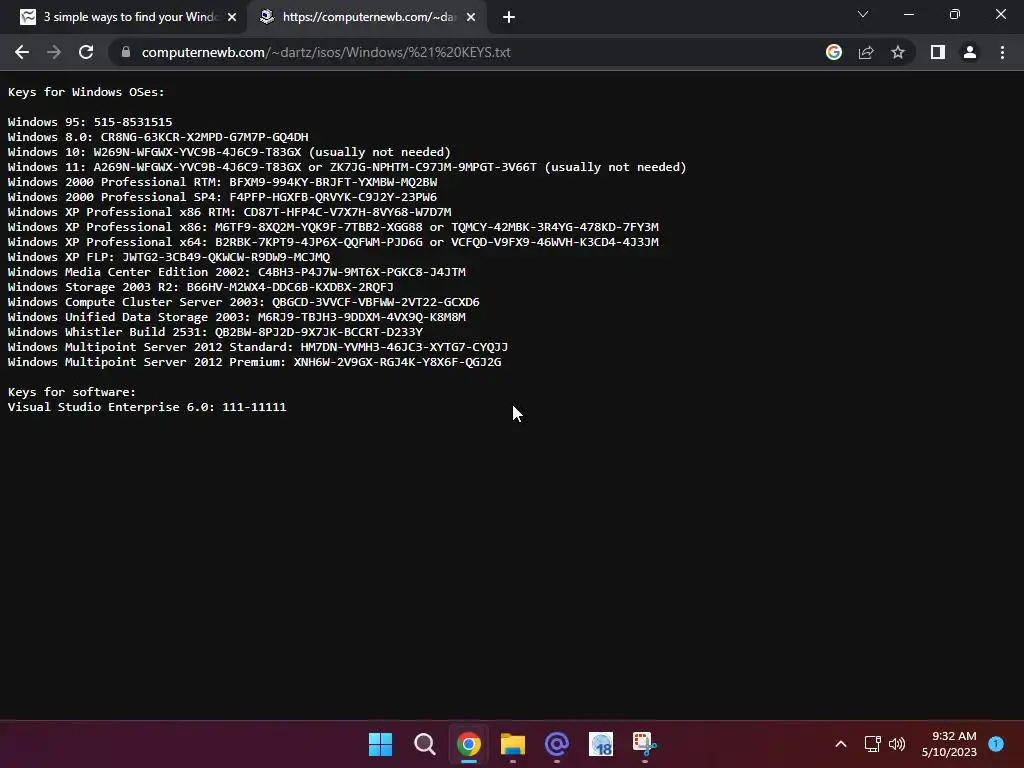Click Windows 2000 Professional SP4 line
Viewport: 1024px width, 768px height.
(x=223, y=197)
